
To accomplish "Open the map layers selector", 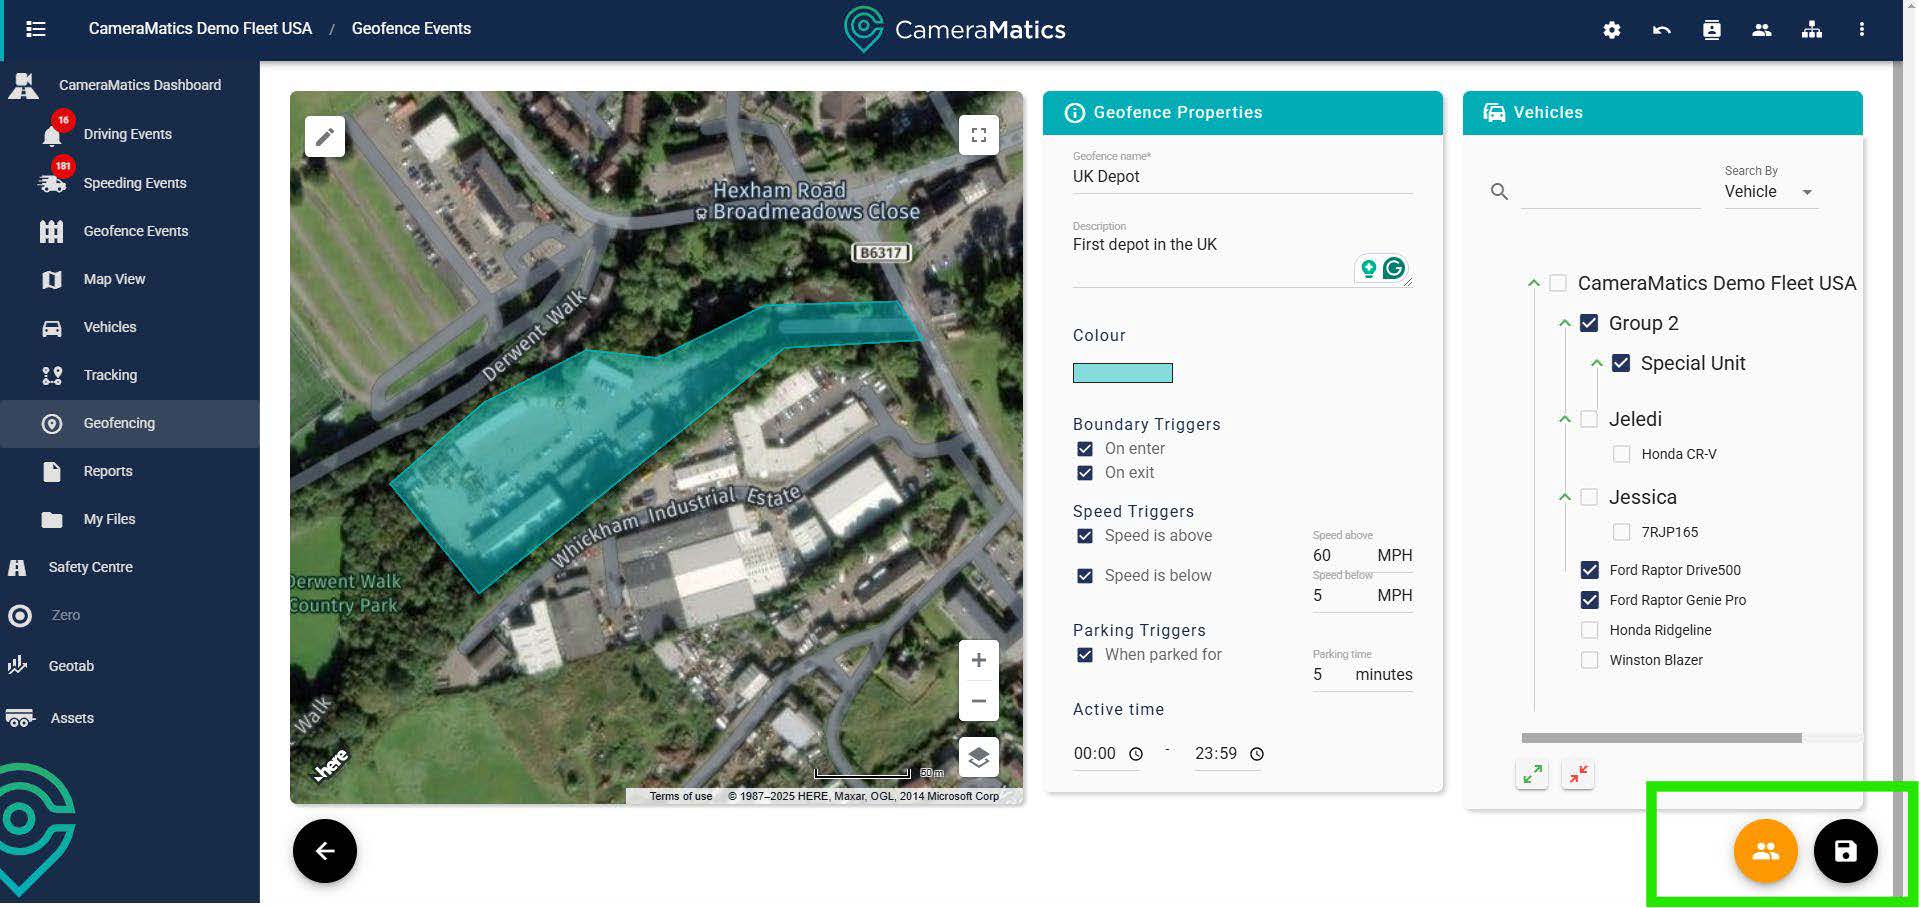I will click(978, 757).
